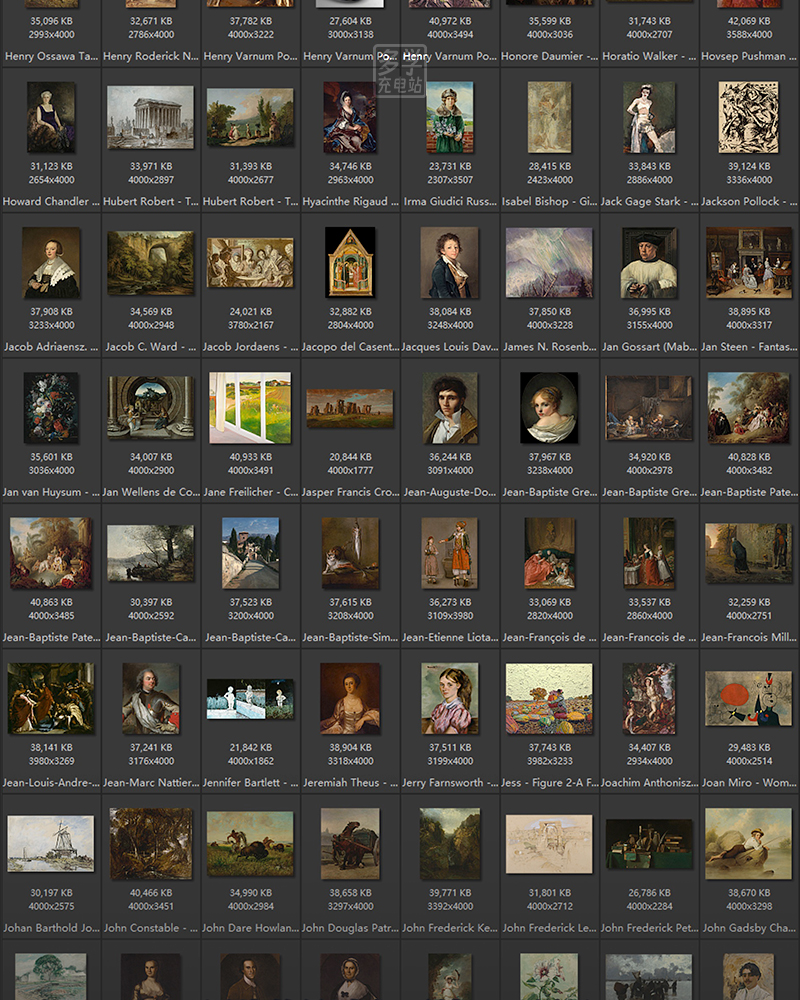Select the Irma Giudici Russ image

[x=450, y=117]
